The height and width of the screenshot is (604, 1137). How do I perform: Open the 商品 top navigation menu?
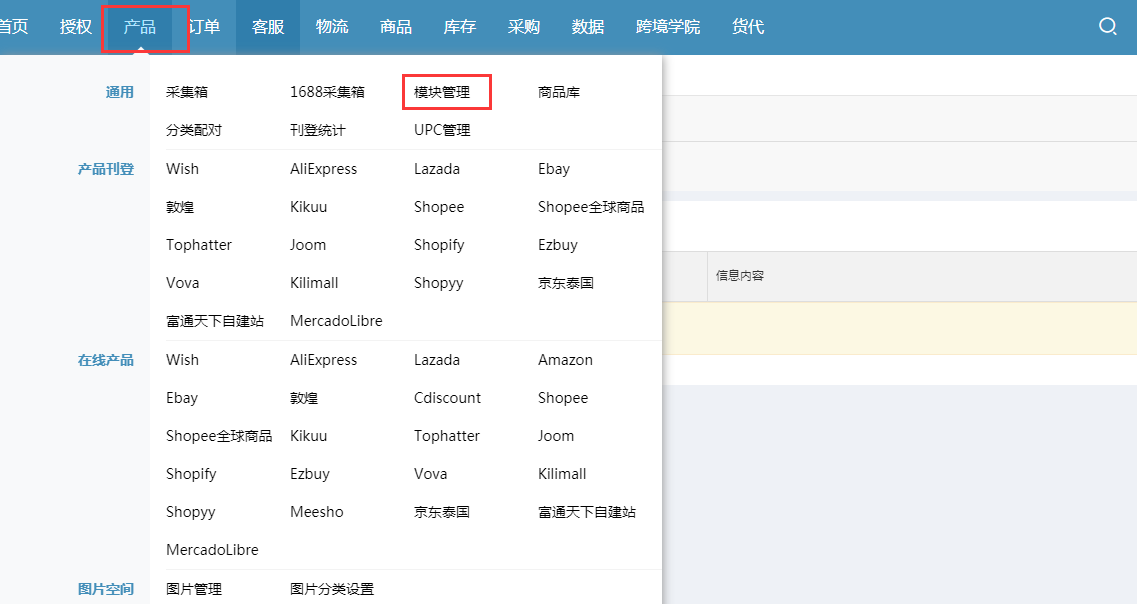[396, 27]
